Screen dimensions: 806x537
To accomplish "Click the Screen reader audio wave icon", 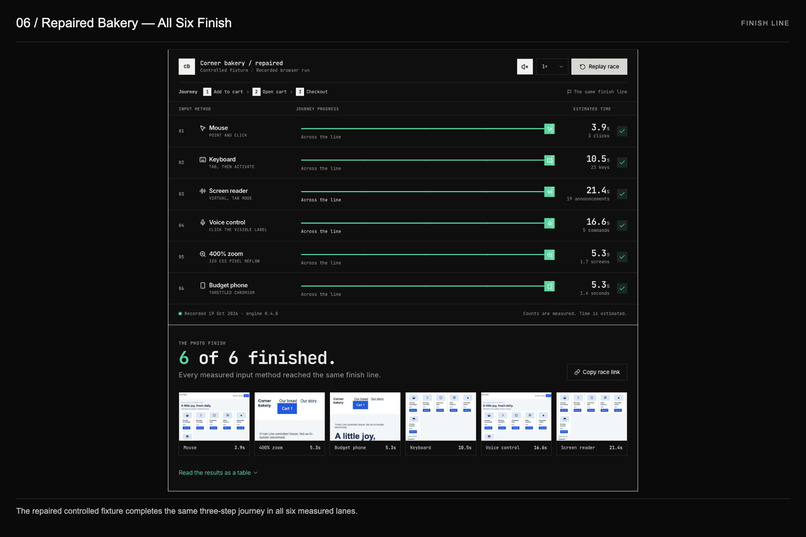I will click(x=203, y=191).
